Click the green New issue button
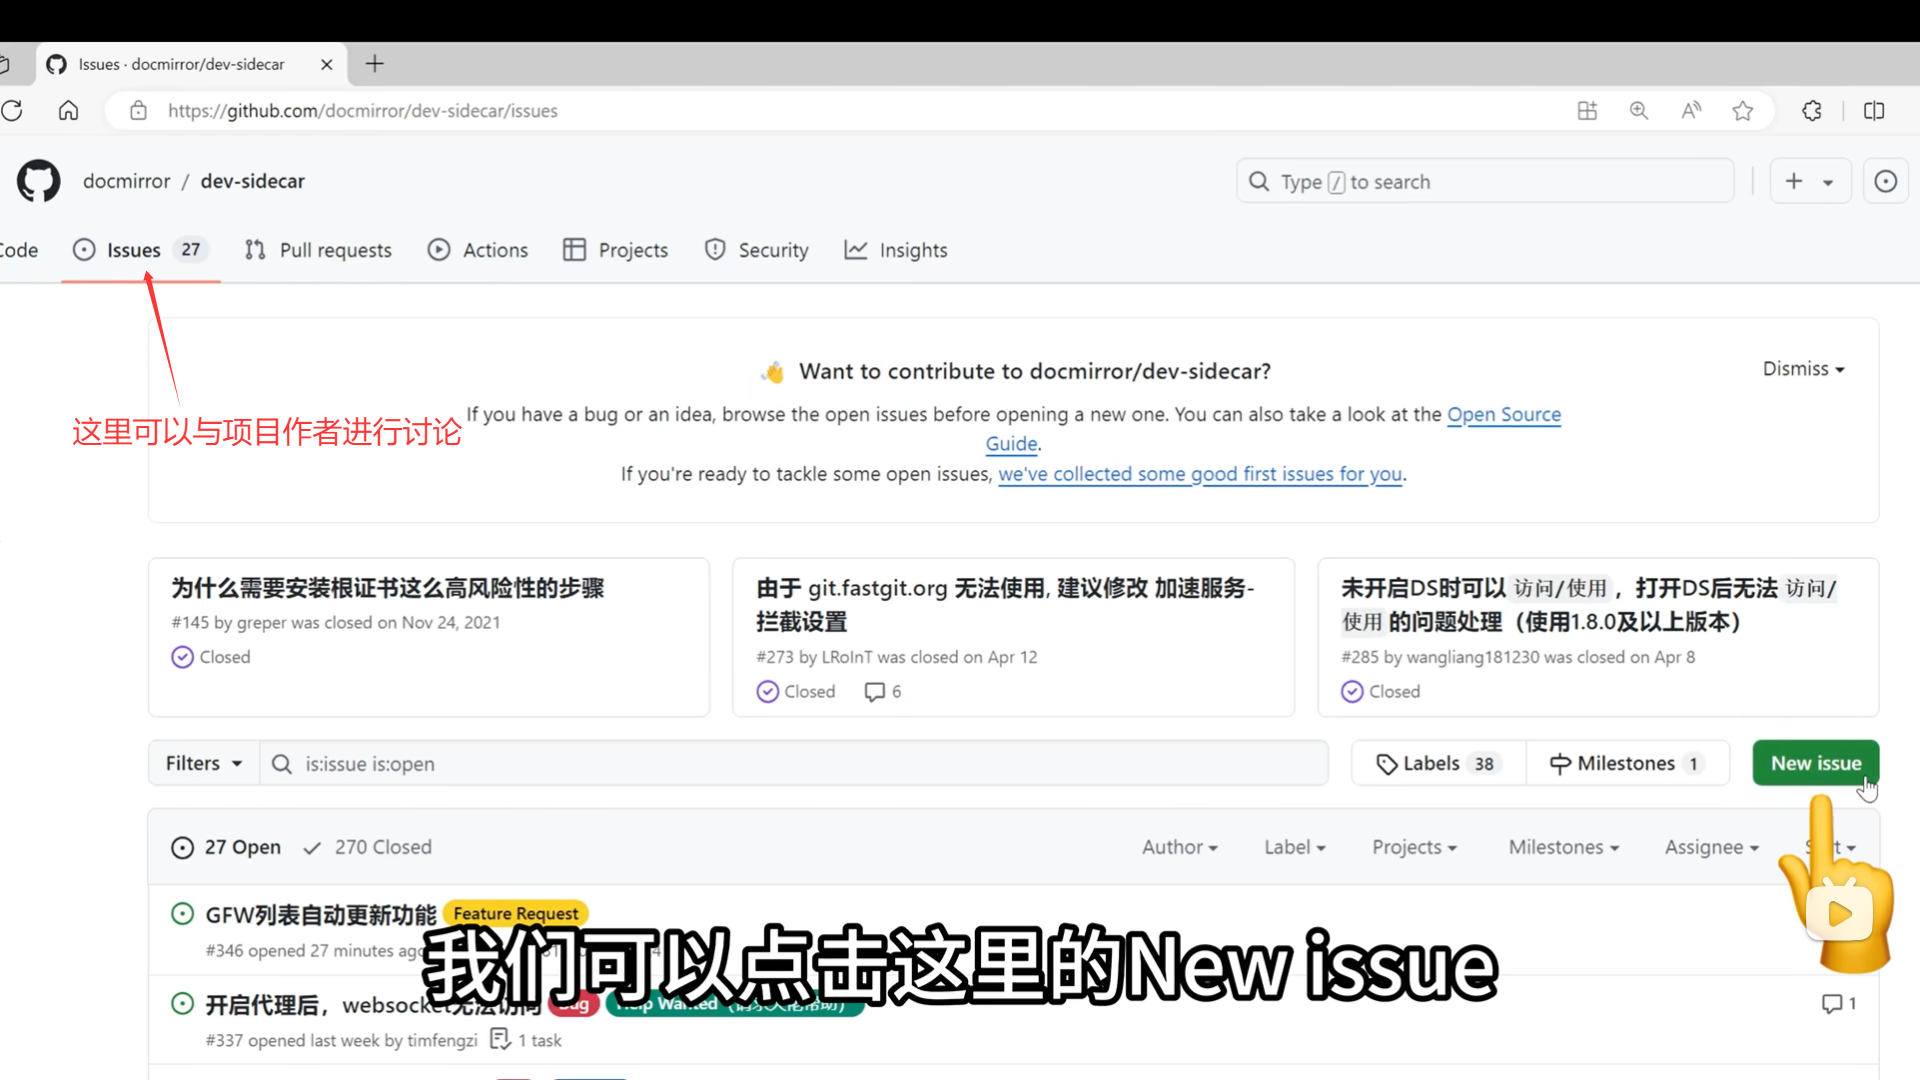Screen dimensions: 1920x1080 1815,763
